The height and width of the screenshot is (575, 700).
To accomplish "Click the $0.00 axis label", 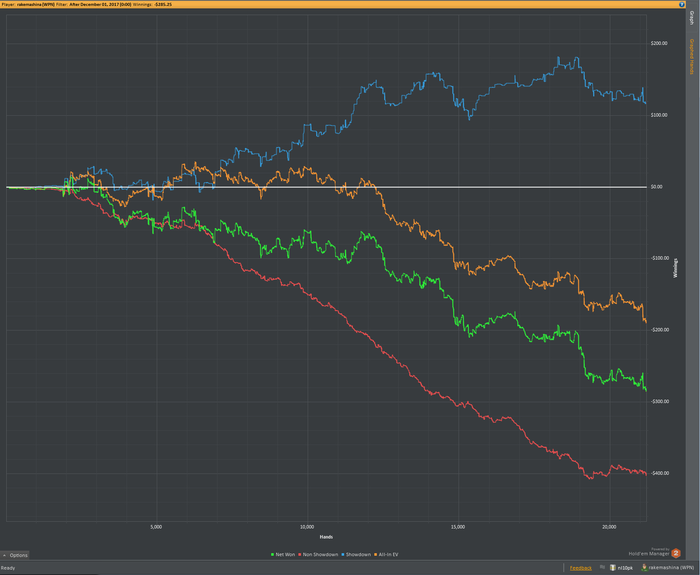I will 657,187.
